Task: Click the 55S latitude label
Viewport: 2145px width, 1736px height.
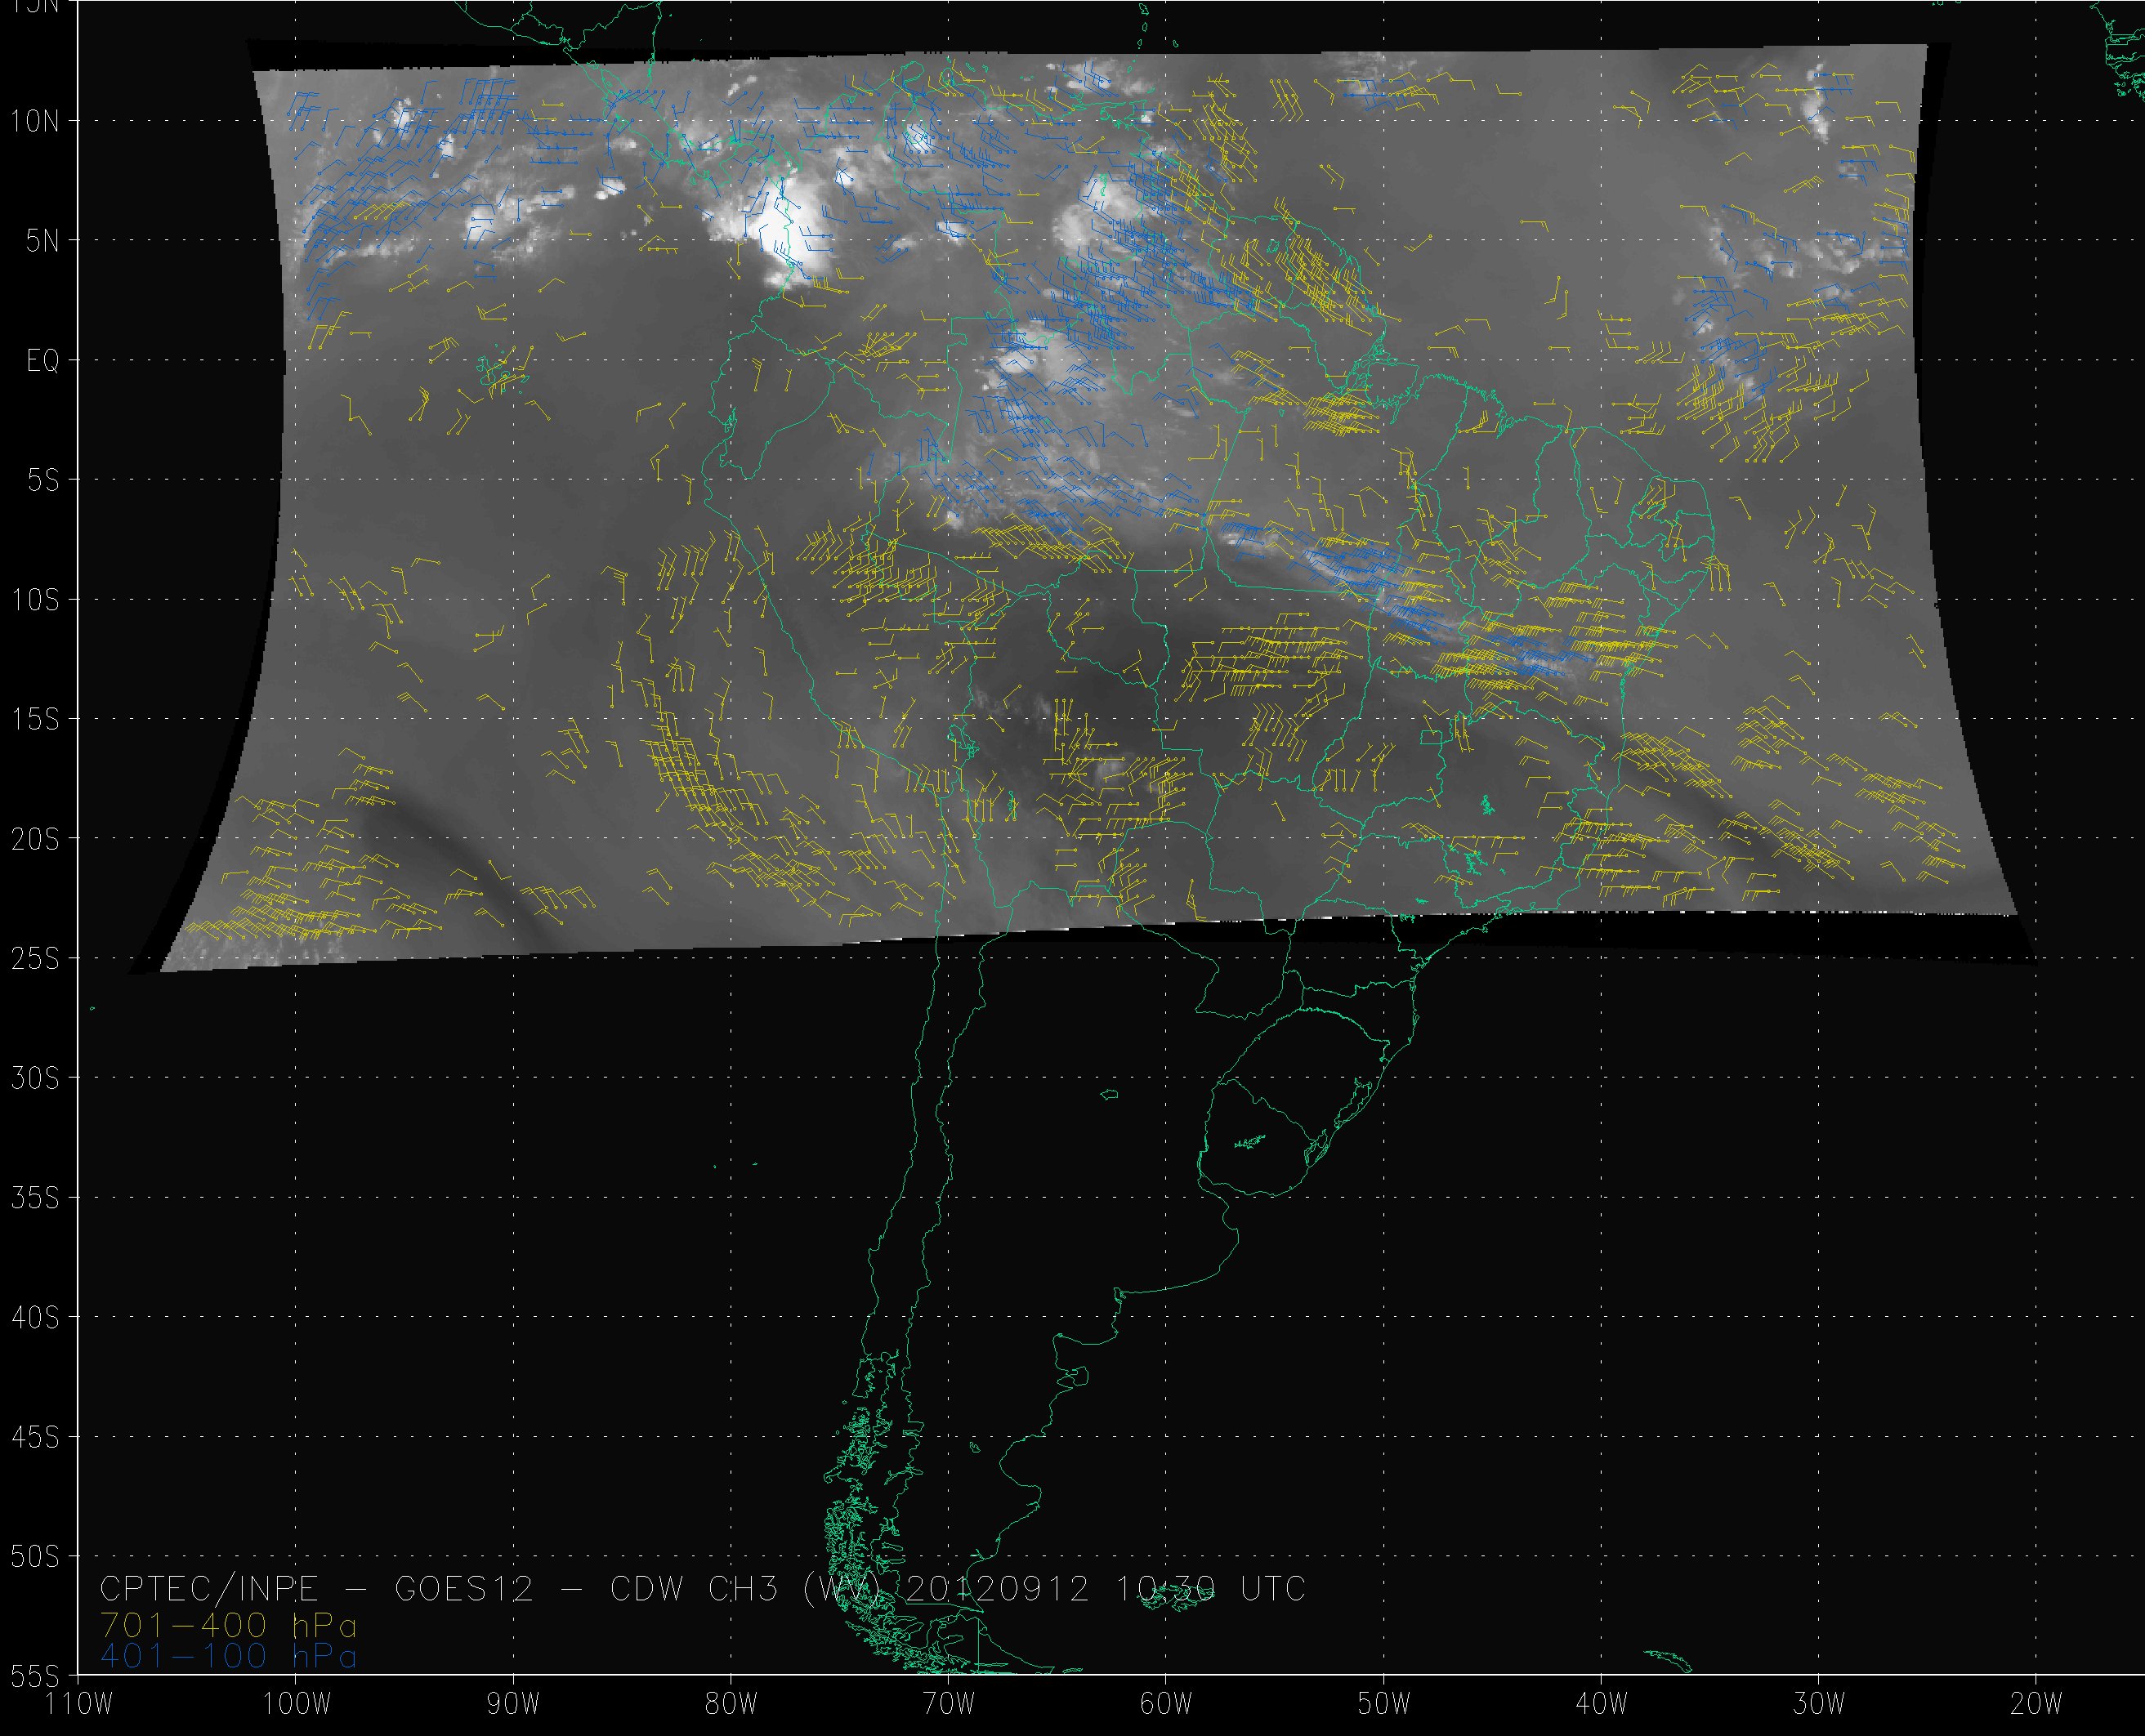Action: pyautogui.click(x=34, y=1675)
